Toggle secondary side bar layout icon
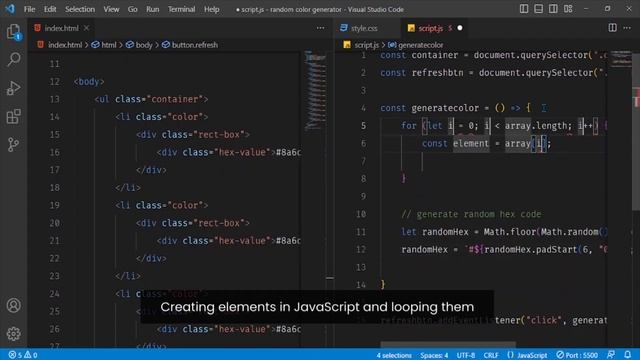Viewport: 640px width, 360px height. coord(553,9)
